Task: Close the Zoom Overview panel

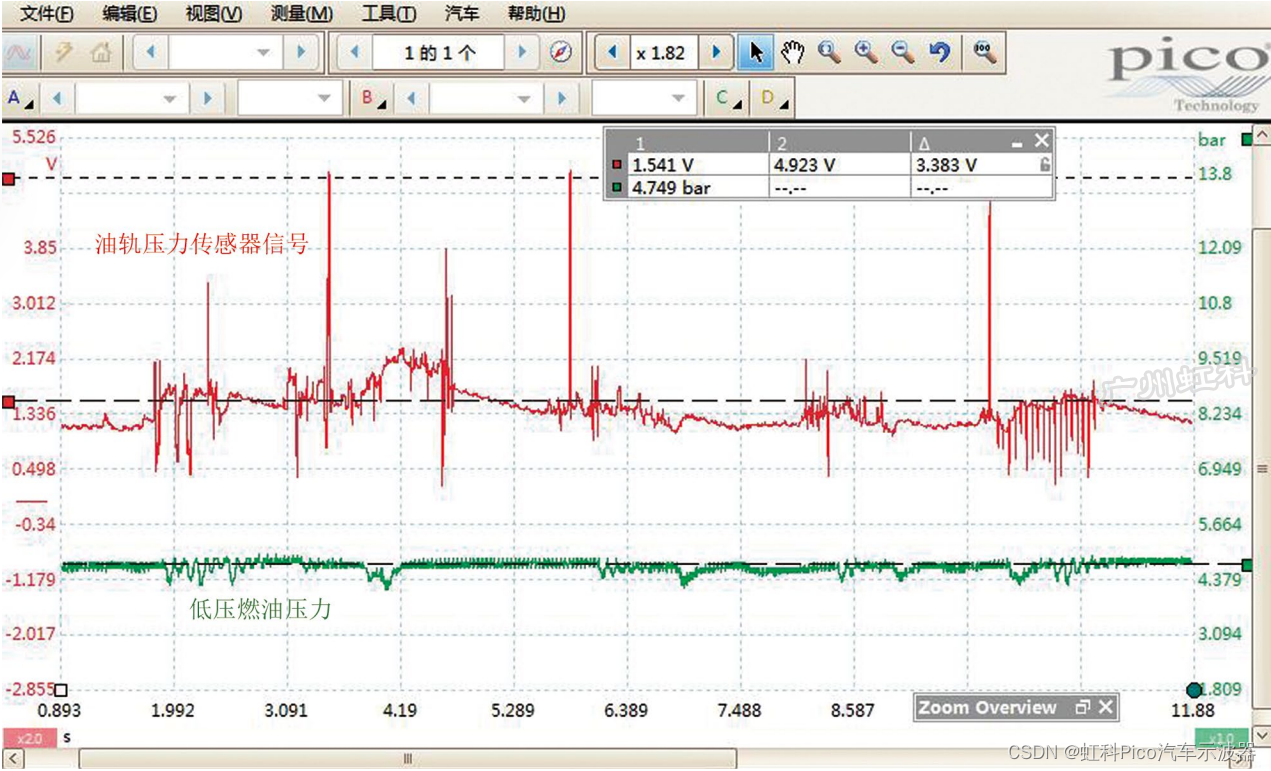Action: pyautogui.click(x=1105, y=707)
